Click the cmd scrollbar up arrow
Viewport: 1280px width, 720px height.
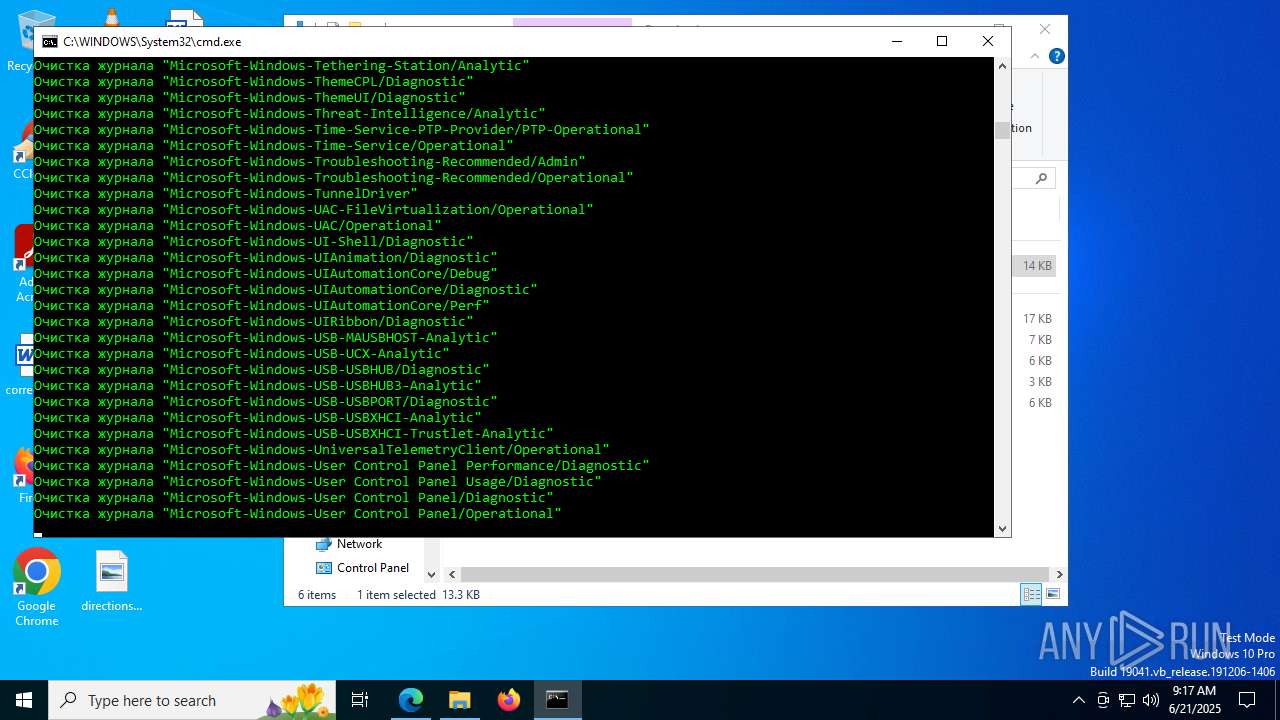point(1002,66)
